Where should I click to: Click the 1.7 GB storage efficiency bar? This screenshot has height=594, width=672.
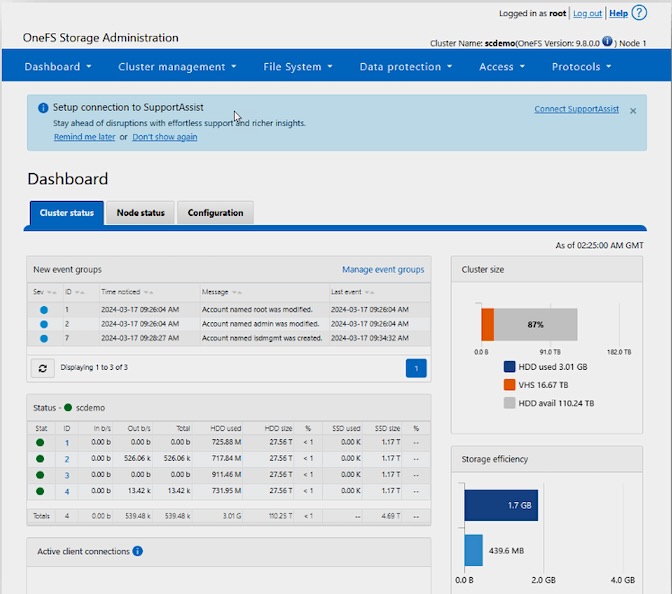501,505
